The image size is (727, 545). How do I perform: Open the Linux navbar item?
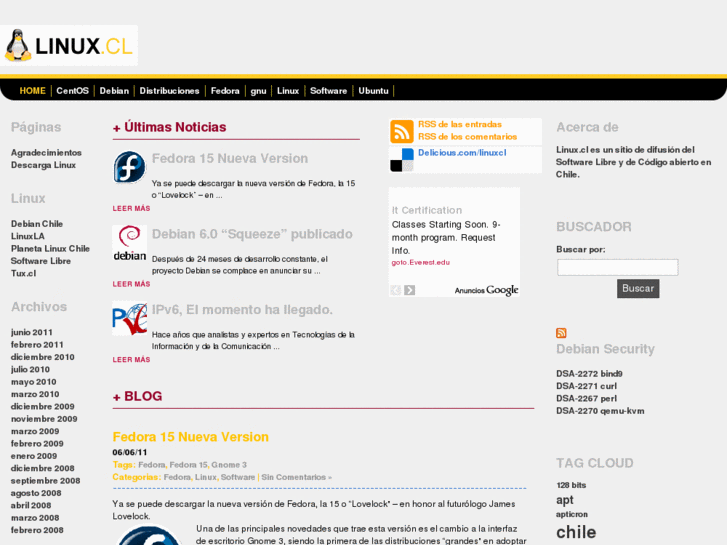click(288, 91)
